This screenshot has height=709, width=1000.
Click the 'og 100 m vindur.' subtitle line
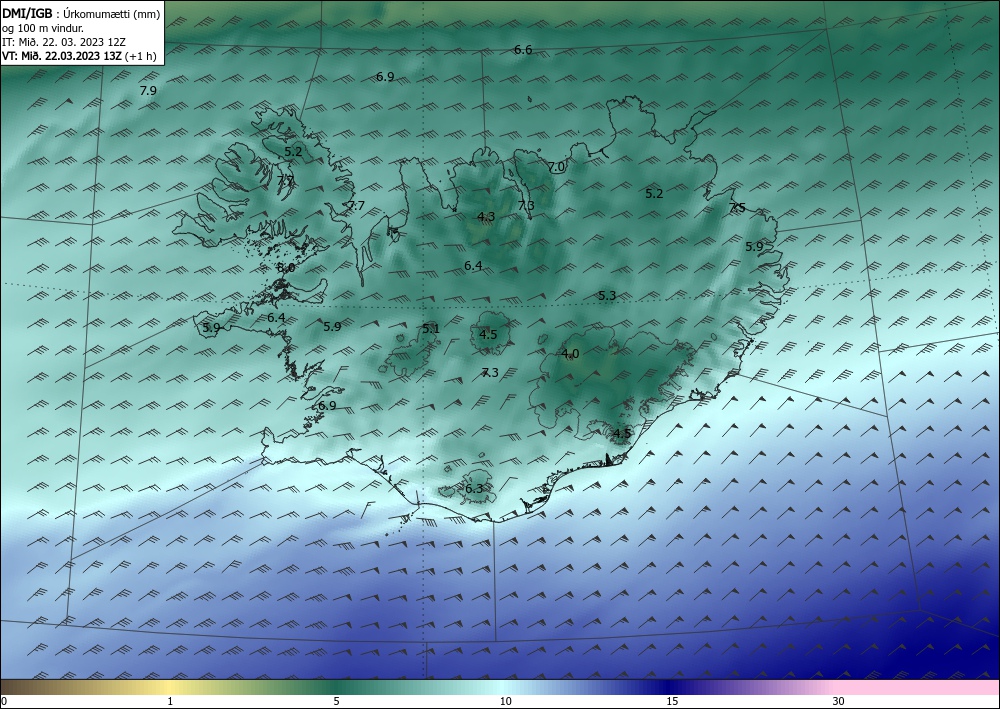pyautogui.click(x=43, y=28)
